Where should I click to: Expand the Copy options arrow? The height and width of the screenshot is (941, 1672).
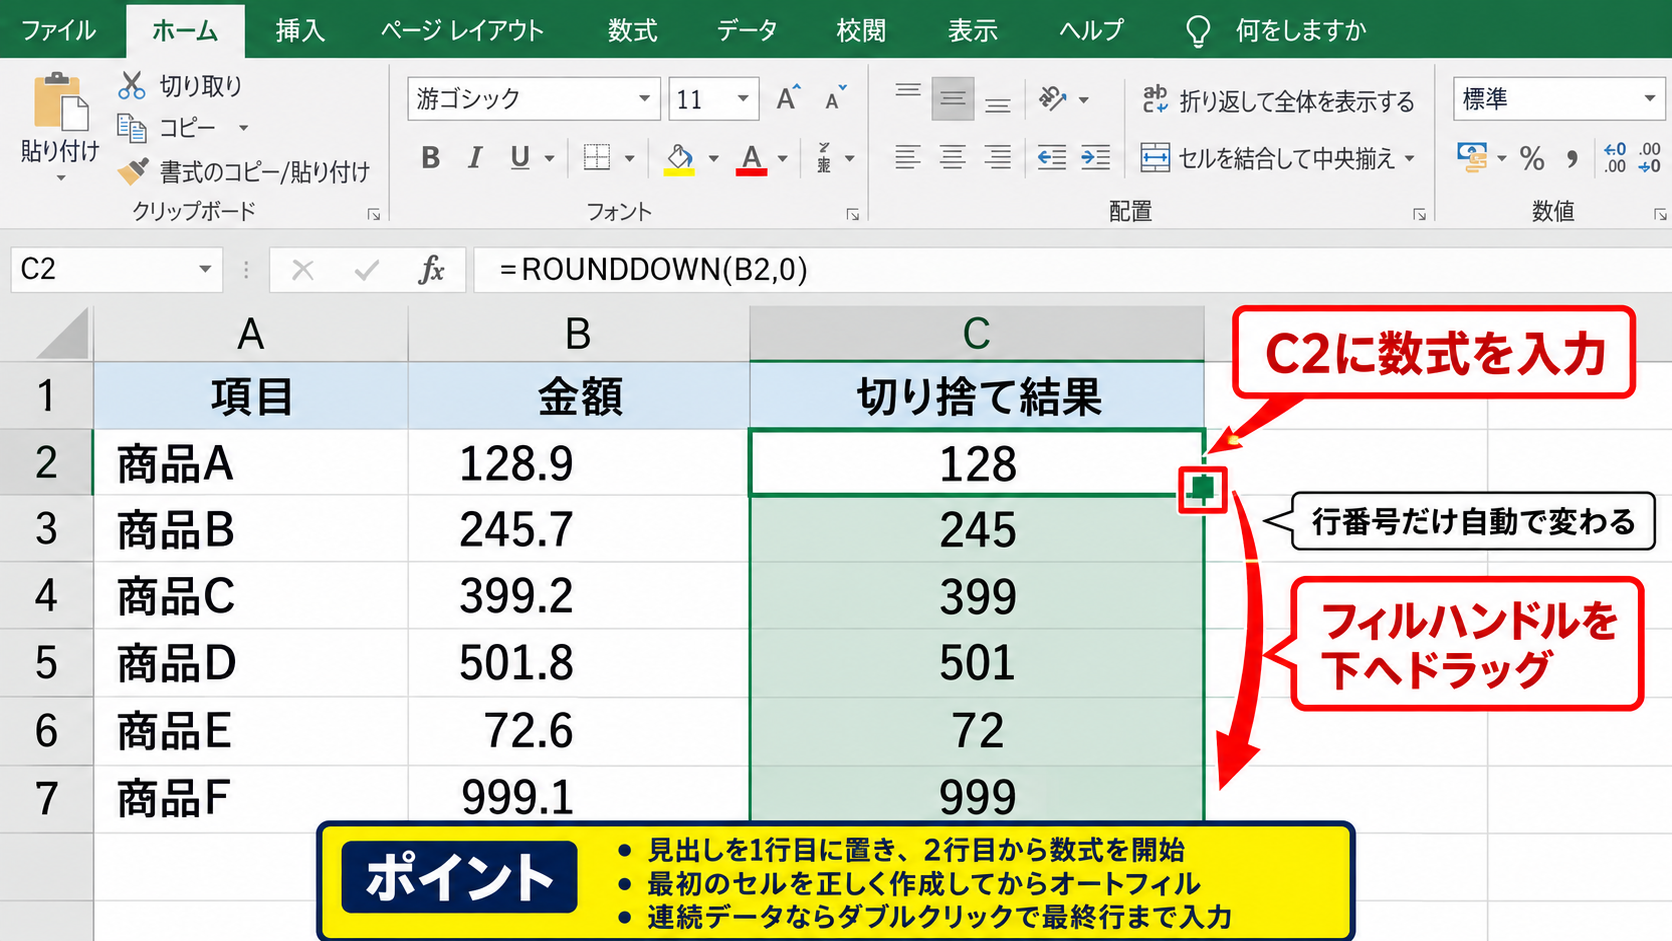243,128
